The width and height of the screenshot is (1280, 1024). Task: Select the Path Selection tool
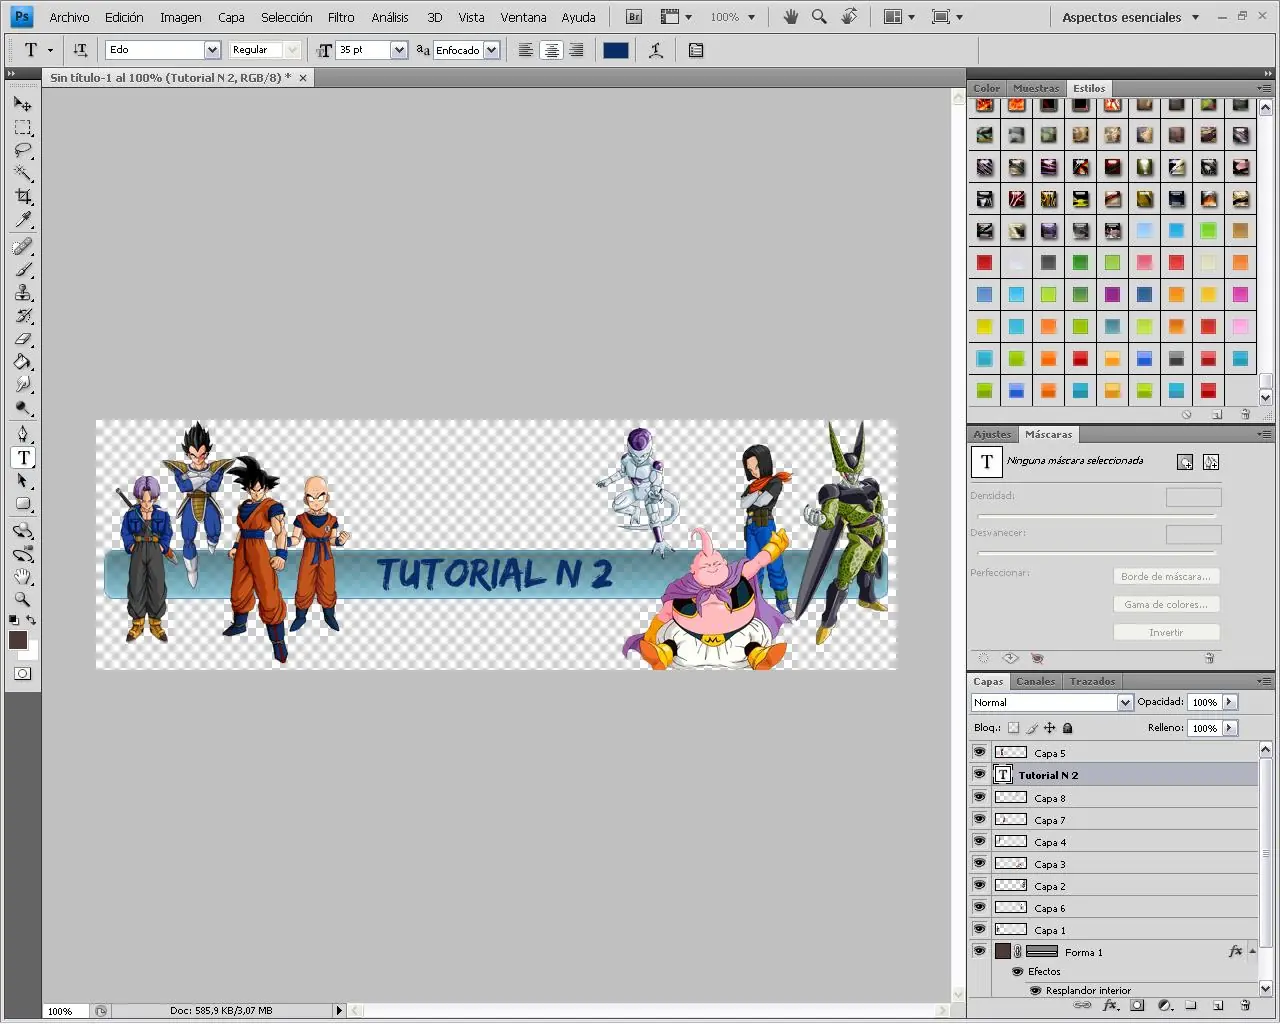[23, 481]
